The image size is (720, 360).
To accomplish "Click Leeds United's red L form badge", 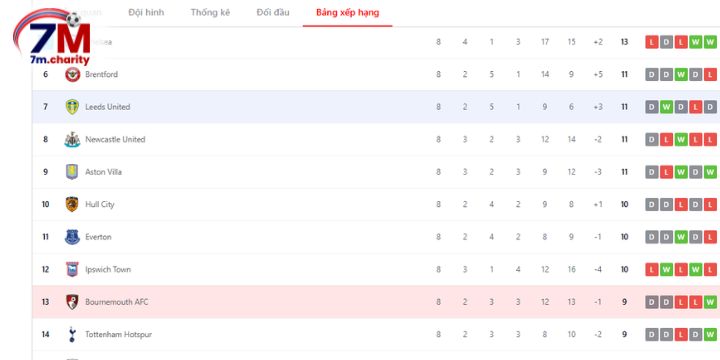I will [696, 107].
